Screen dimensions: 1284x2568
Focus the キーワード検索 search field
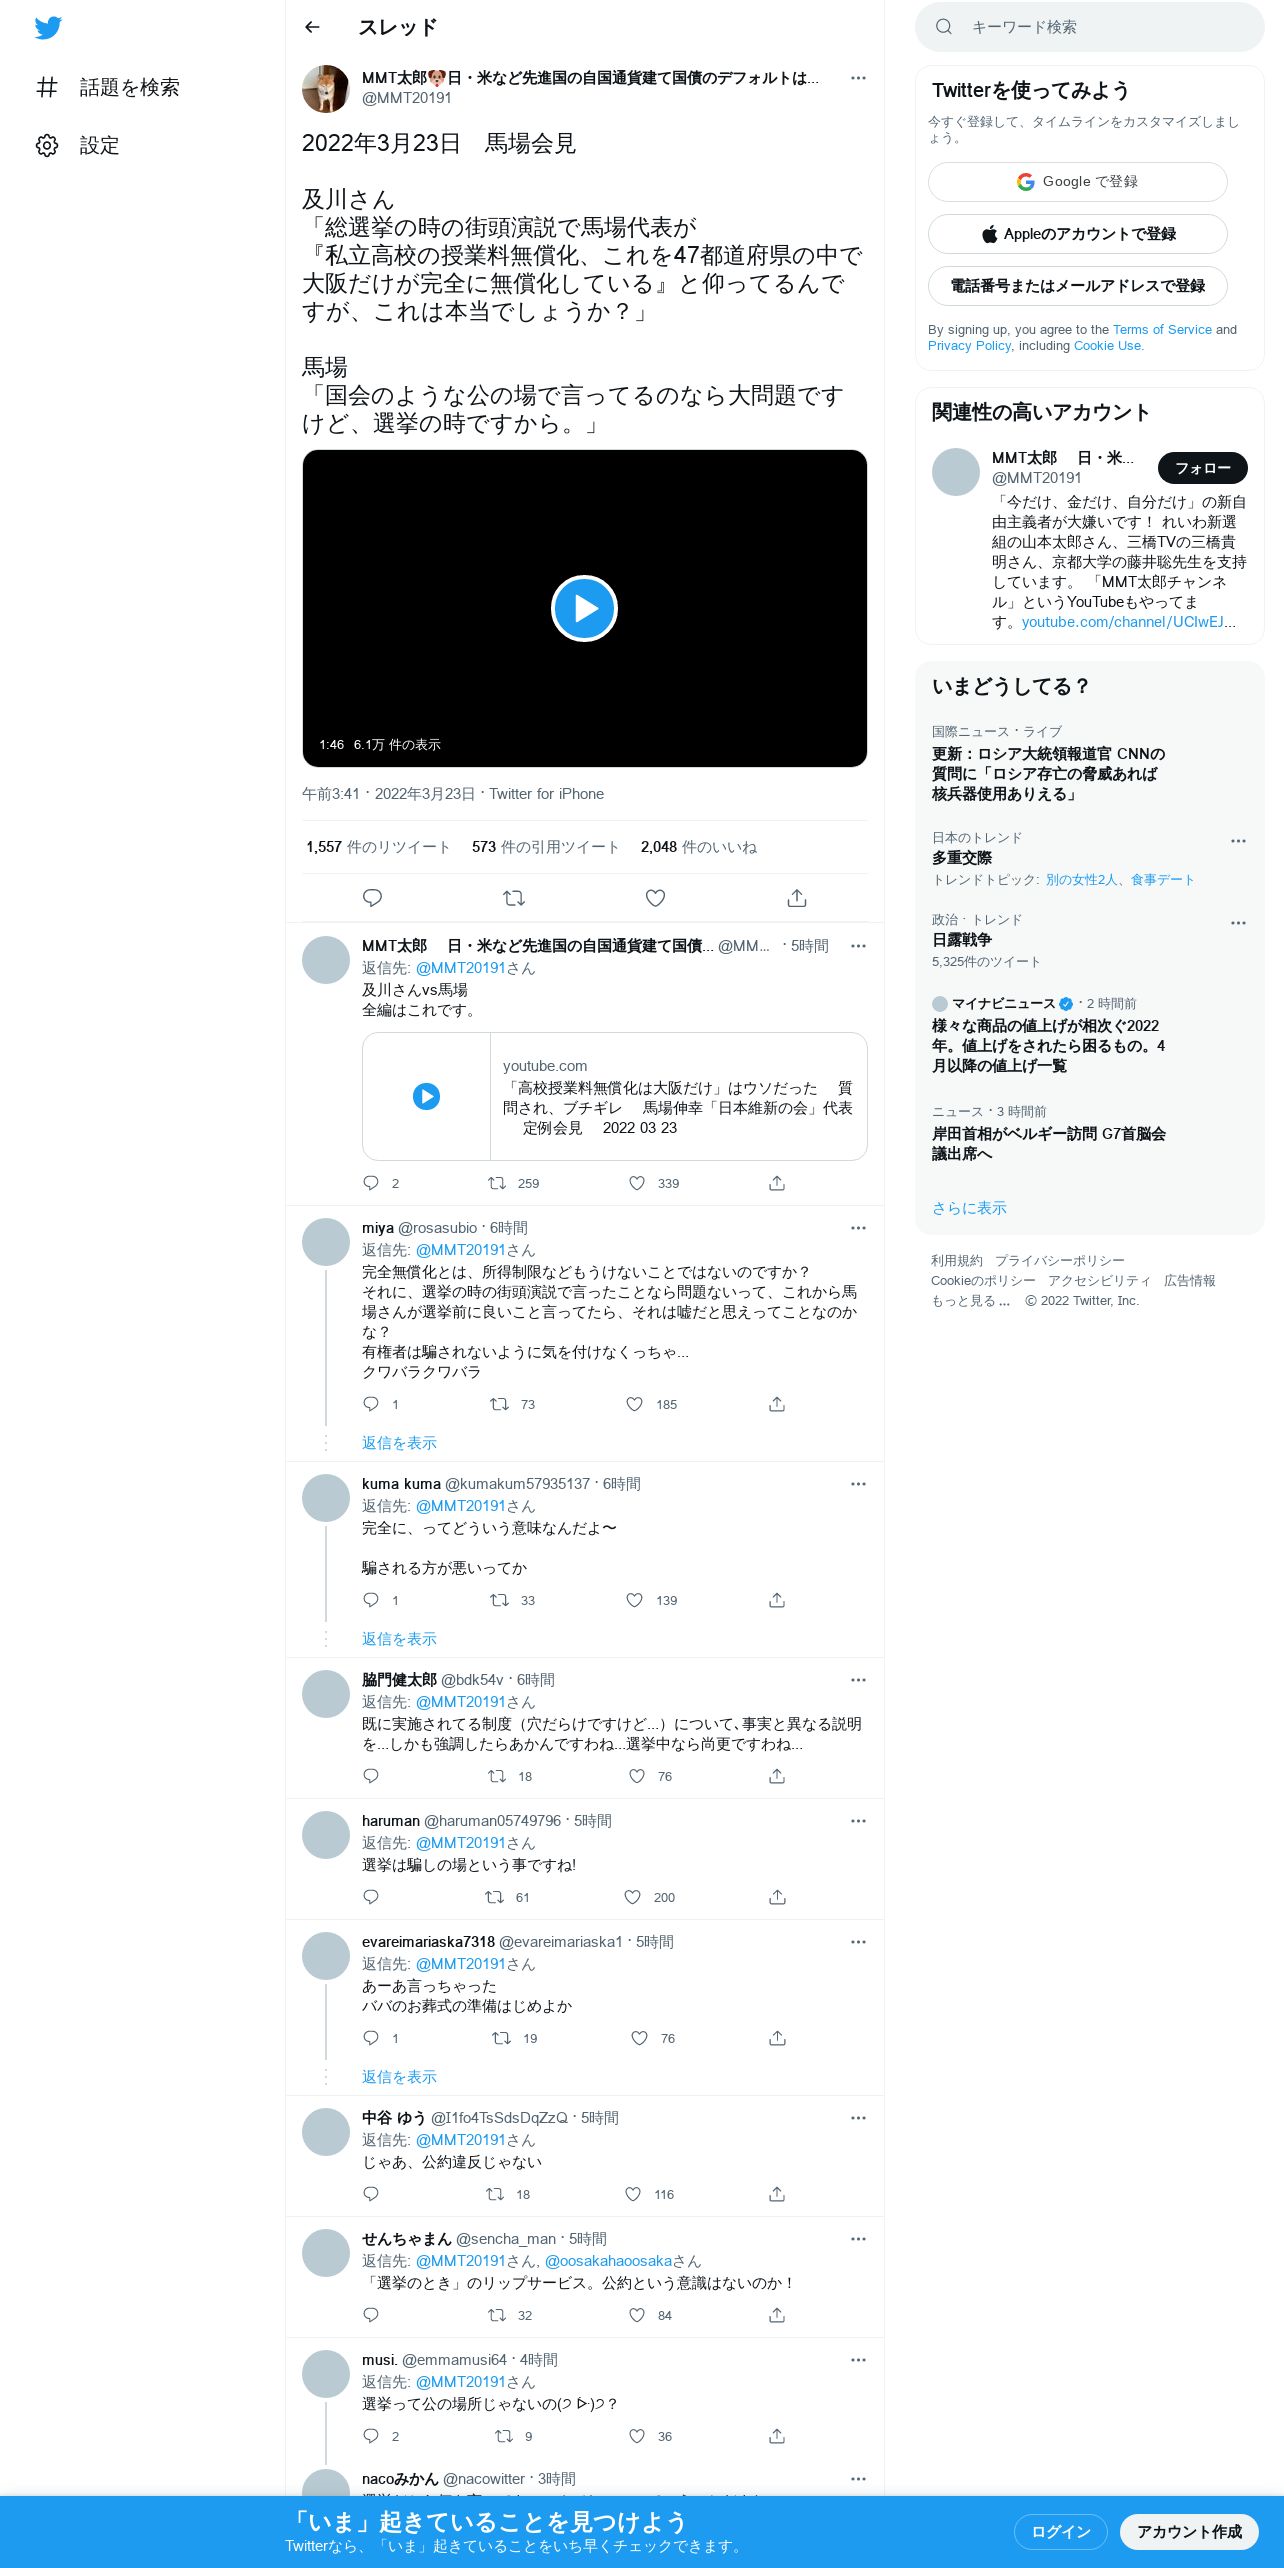point(1090,27)
